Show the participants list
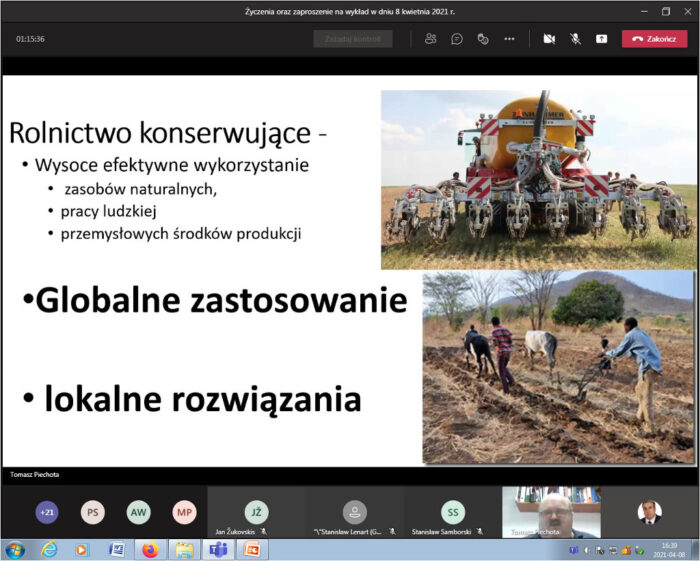This screenshot has width=700, height=561. click(430, 39)
